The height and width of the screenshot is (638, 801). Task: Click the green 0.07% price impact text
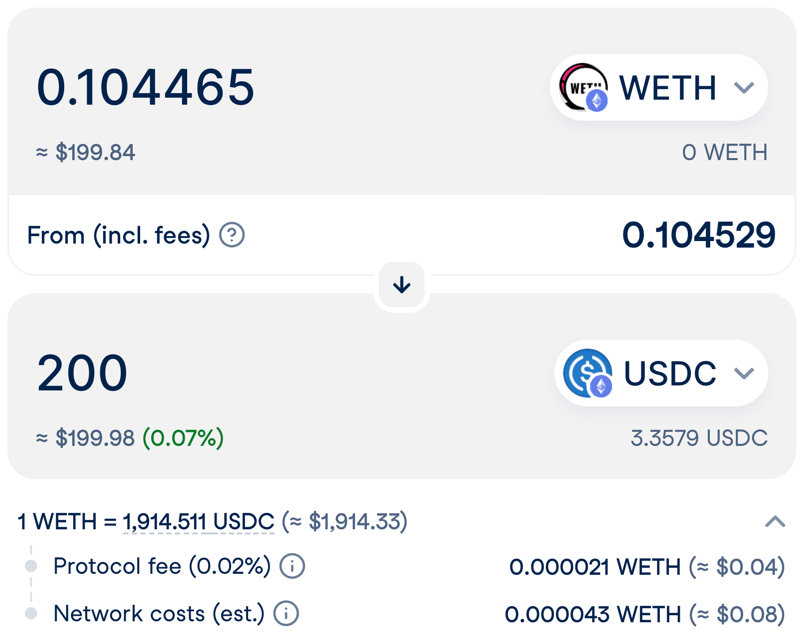point(183,438)
